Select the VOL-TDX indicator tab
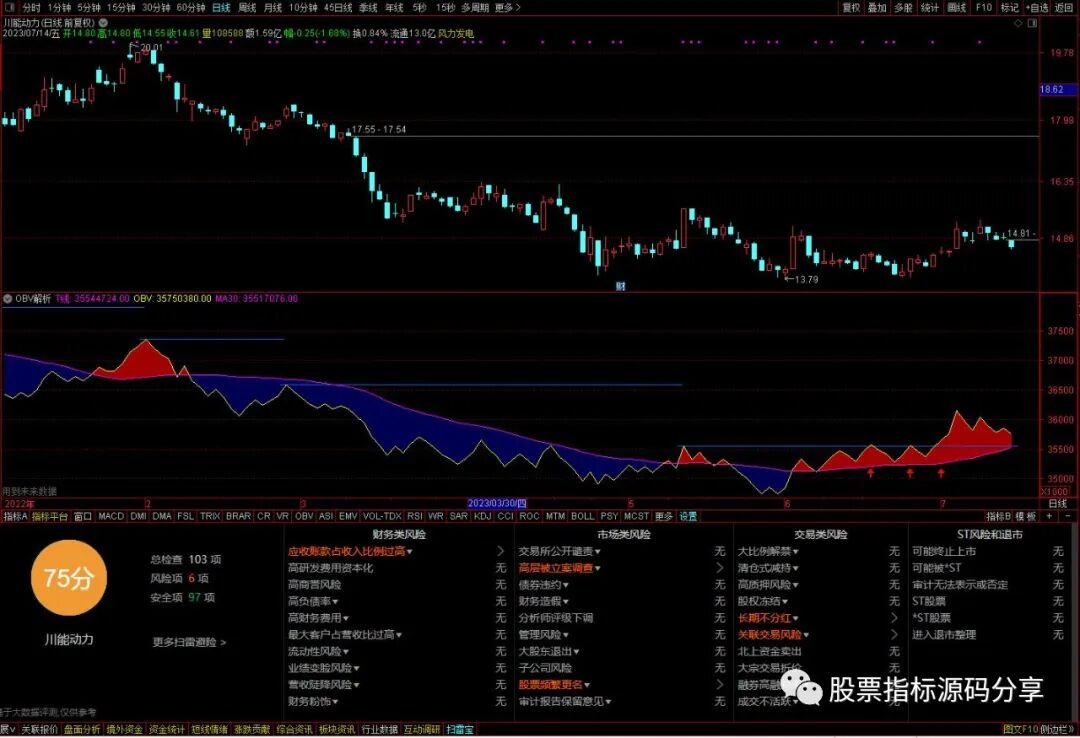This screenshot has width=1080, height=738. [382, 515]
